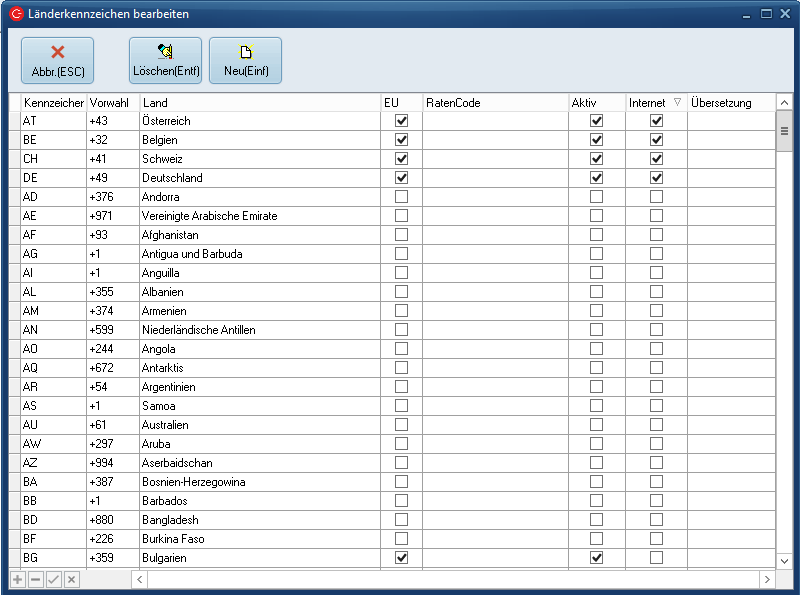This screenshot has height=595, width=800.
Task: Sort by the Land column header
Action: pyautogui.click(x=260, y=102)
